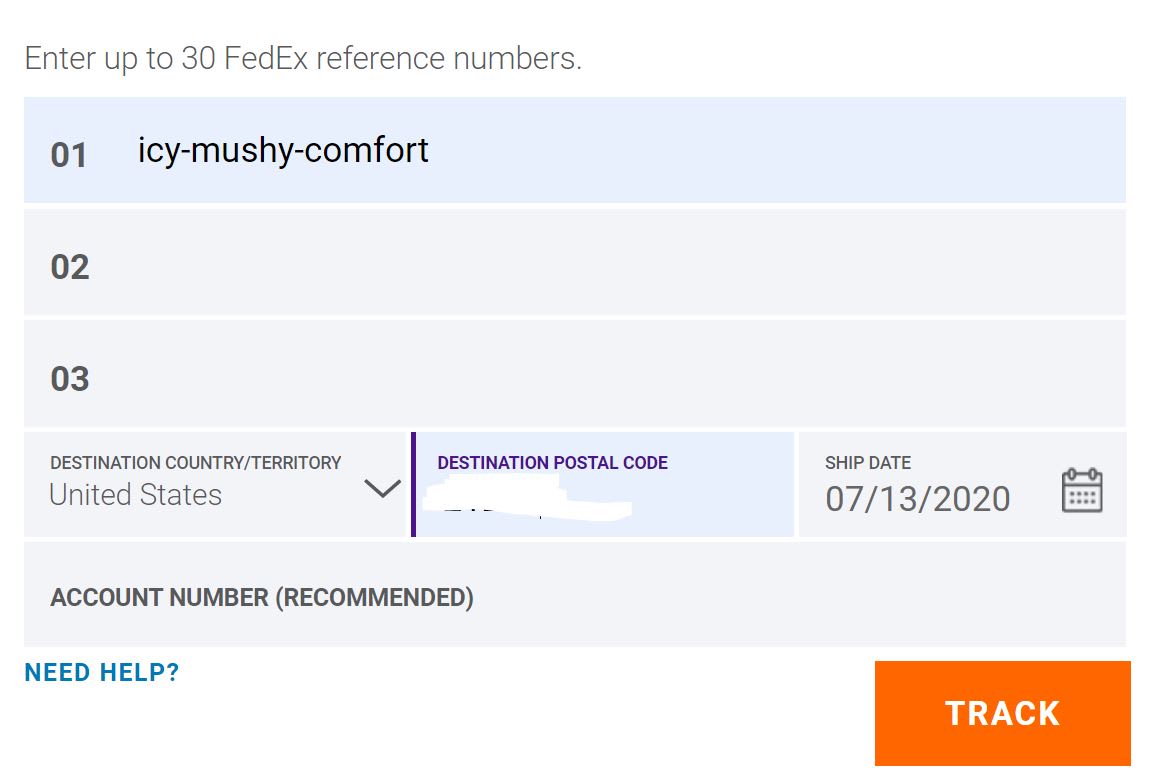Click the DESTINATION POSTAL CODE label text
The width and height of the screenshot is (1157, 774).
552,463
